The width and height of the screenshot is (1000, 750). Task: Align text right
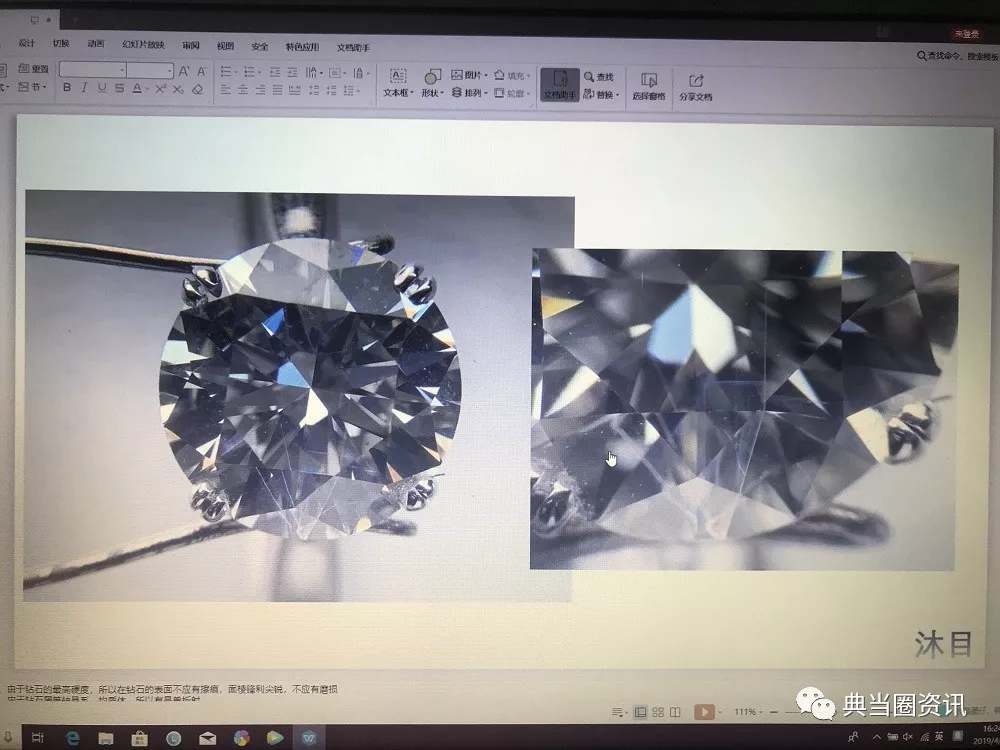(x=260, y=91)
